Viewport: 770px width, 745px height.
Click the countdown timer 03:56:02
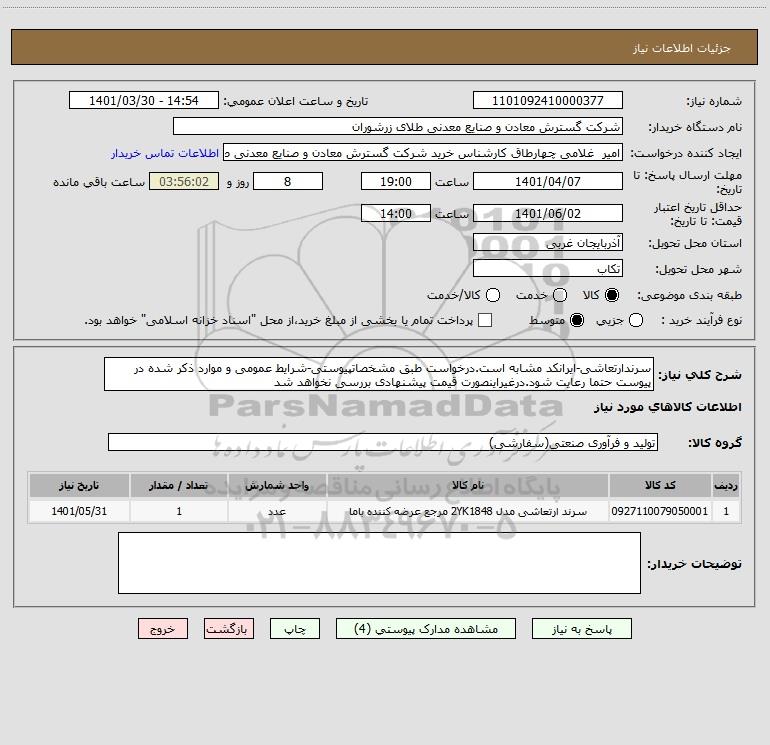tap(184, 182)
